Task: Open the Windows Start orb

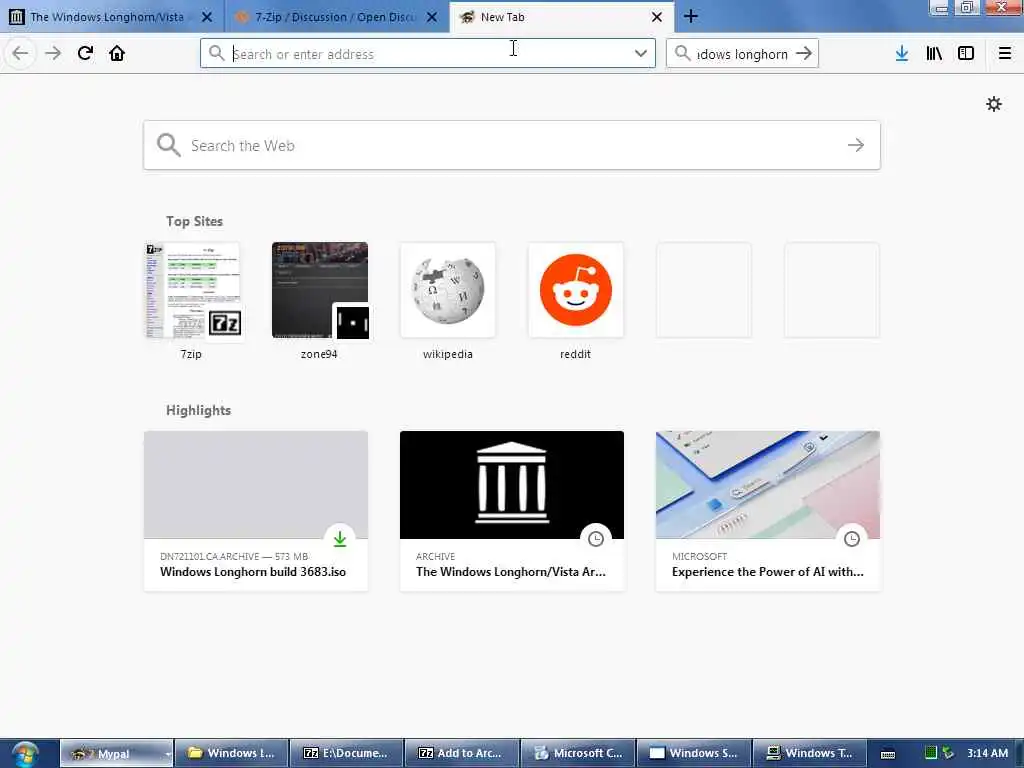Action: point(25,754)
